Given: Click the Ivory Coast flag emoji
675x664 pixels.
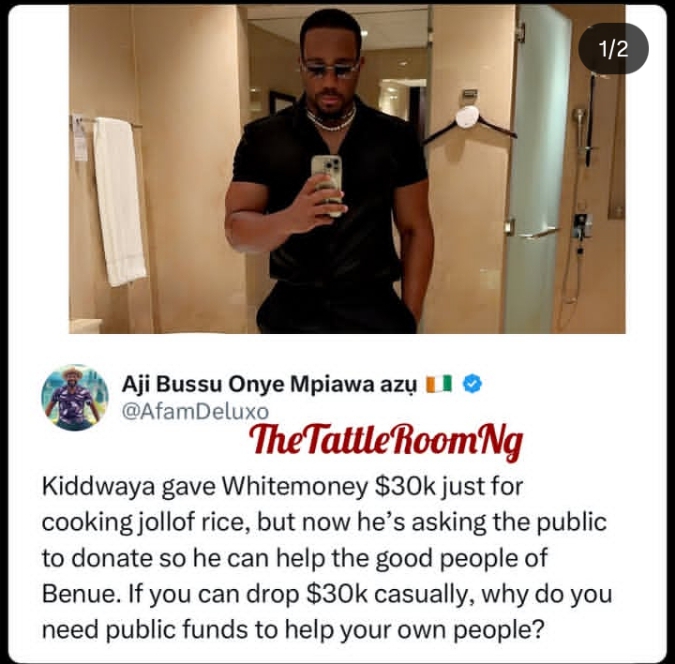Looking at the screenshot, I should tap(439, 383).
